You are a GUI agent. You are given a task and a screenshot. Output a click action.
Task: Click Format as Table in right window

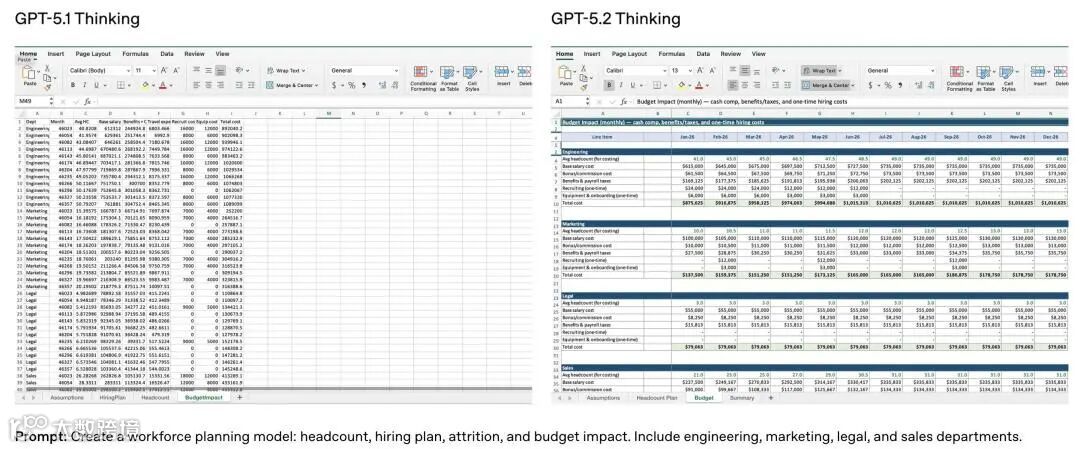986,79
